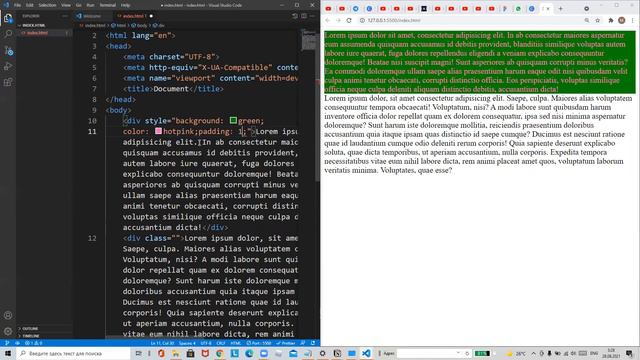The height and width of the screenshot is (360, 640).
Task: Open the html breadcrumb
Action: 119,25
